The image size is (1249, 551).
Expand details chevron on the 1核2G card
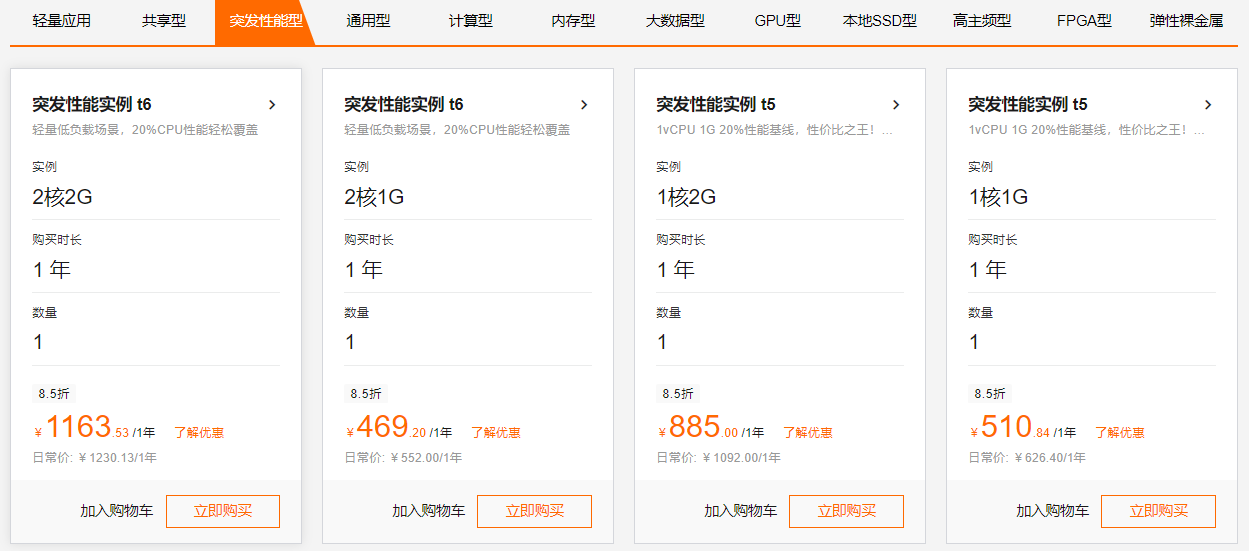[x=896, y=105]
